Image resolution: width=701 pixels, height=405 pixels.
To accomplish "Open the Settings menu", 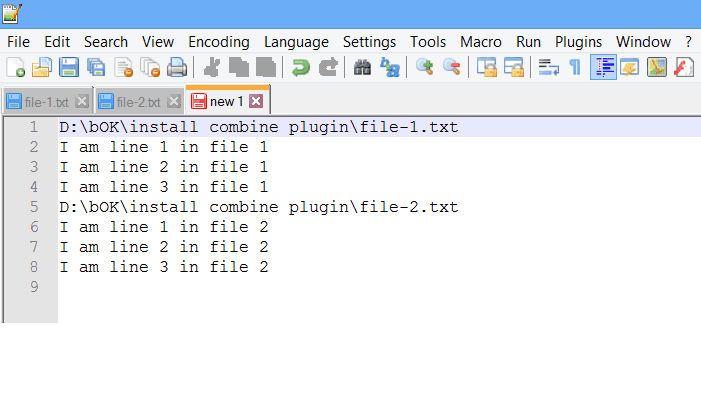I will coord(369,42).
